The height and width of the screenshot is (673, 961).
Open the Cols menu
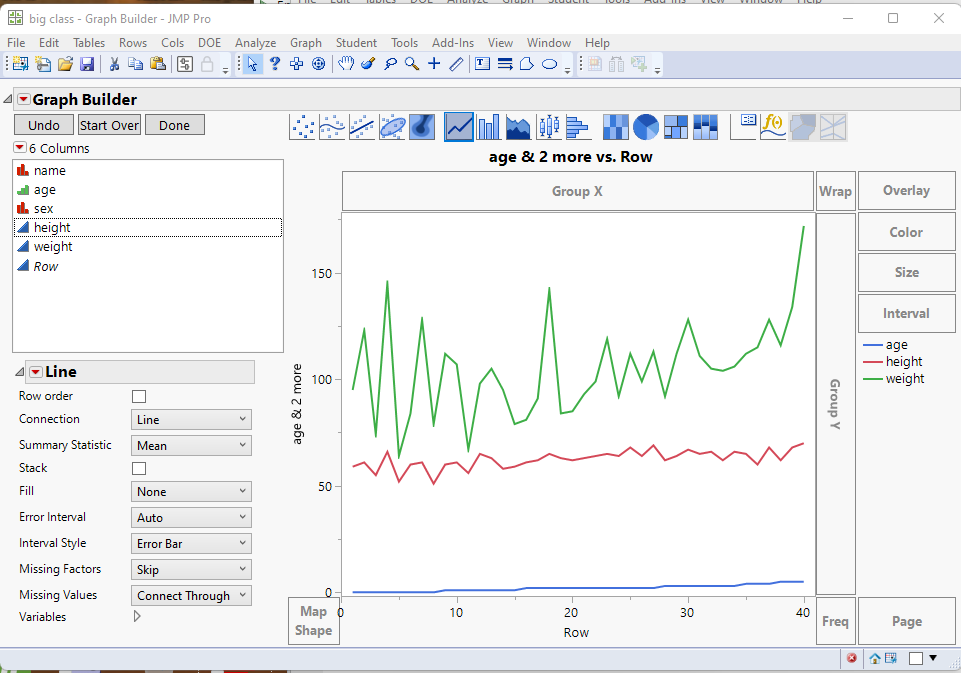172,43
